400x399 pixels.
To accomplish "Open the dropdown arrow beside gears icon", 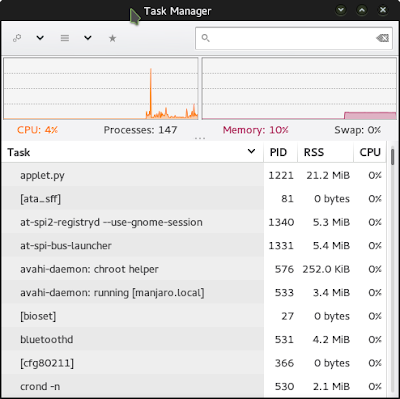I will (x=40, y=38).
